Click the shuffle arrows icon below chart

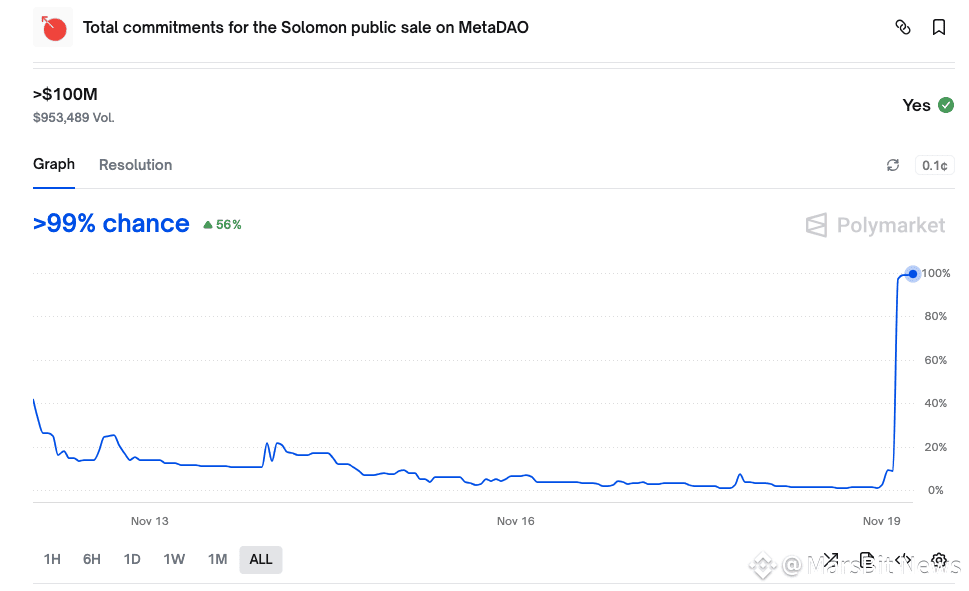click(x=830, y=560)
